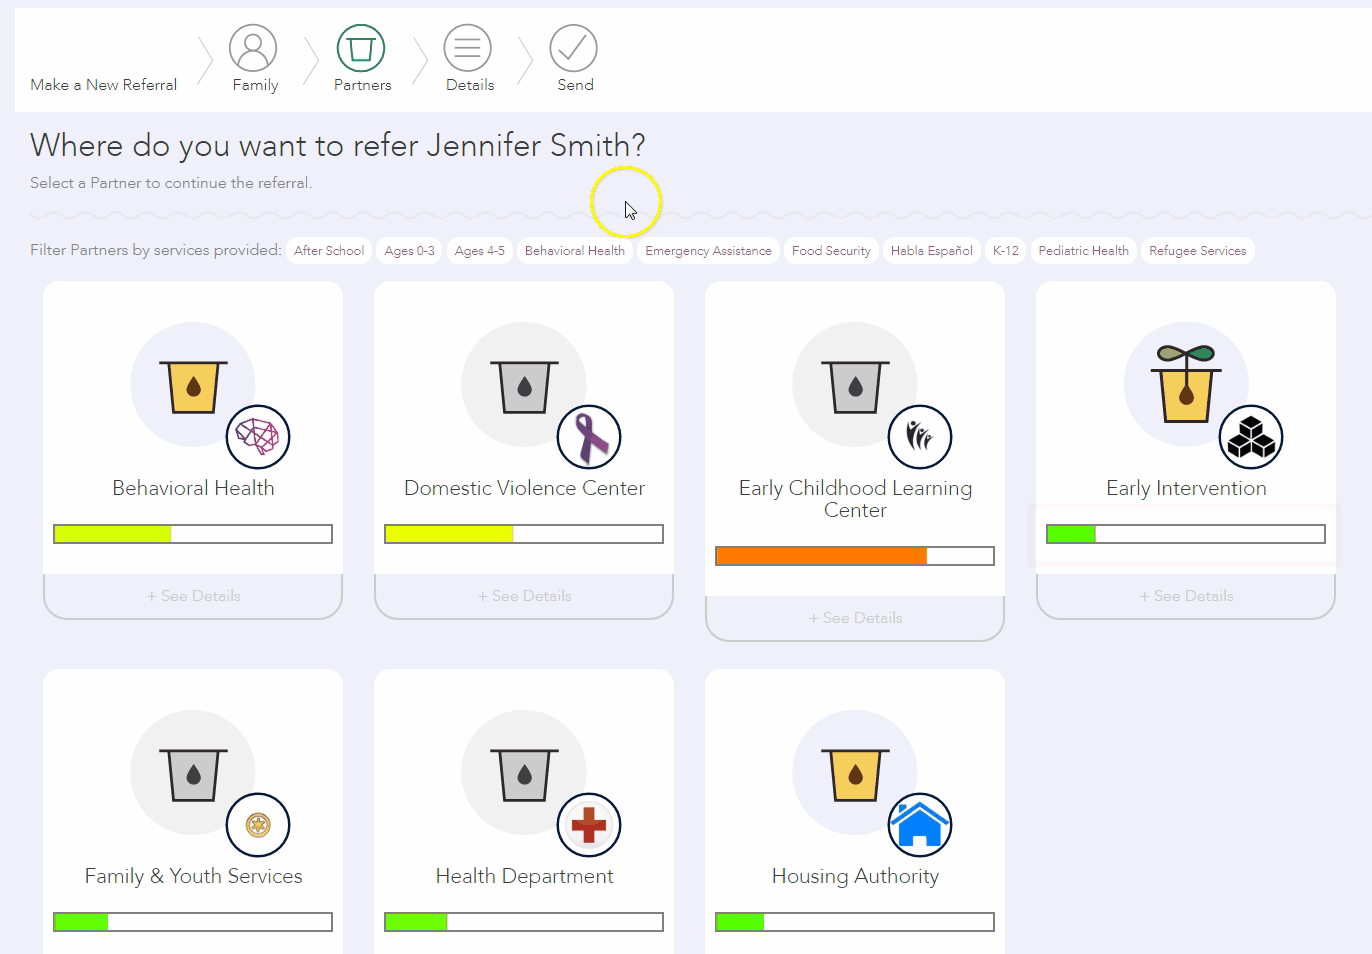Select the Family & Youth Services partner name

click(193, 876)
